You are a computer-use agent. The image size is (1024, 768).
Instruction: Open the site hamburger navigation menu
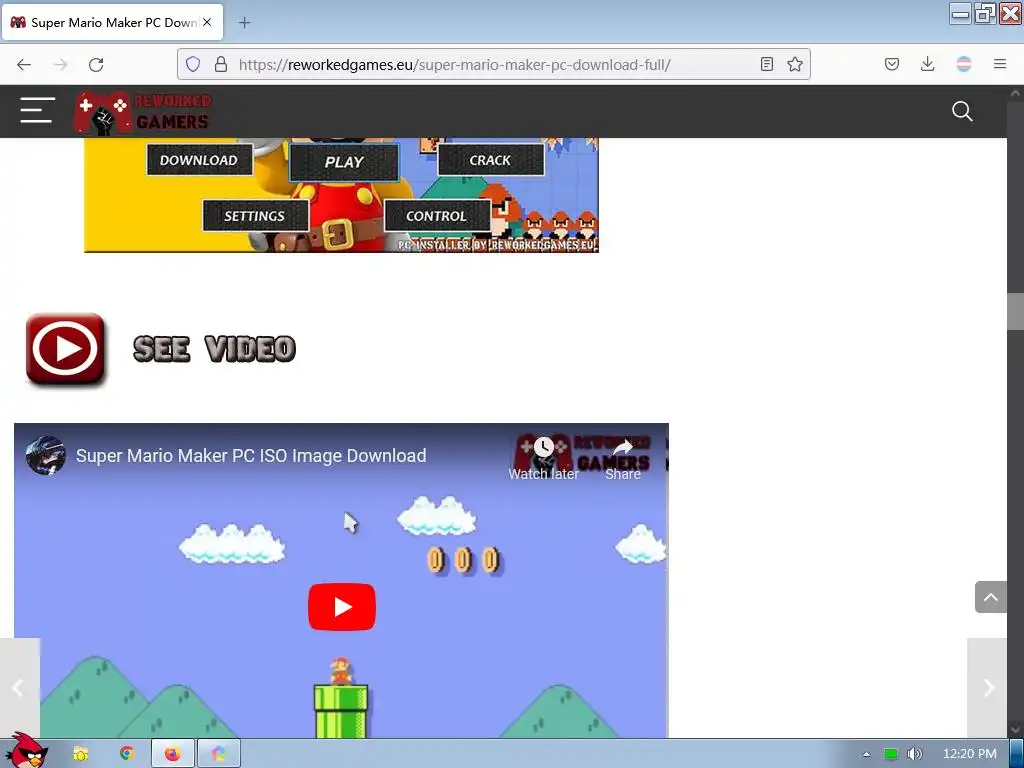[x=37, y=110]
